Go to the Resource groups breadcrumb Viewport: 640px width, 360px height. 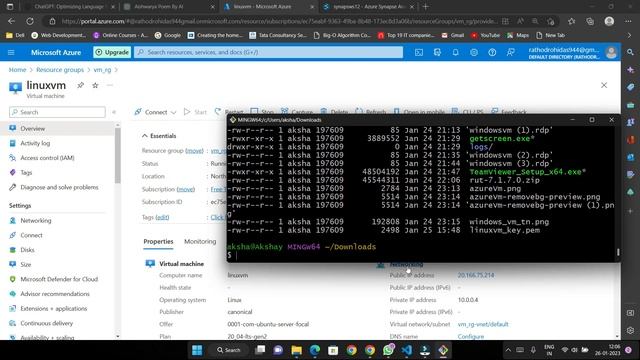click(x=60, y=70)
